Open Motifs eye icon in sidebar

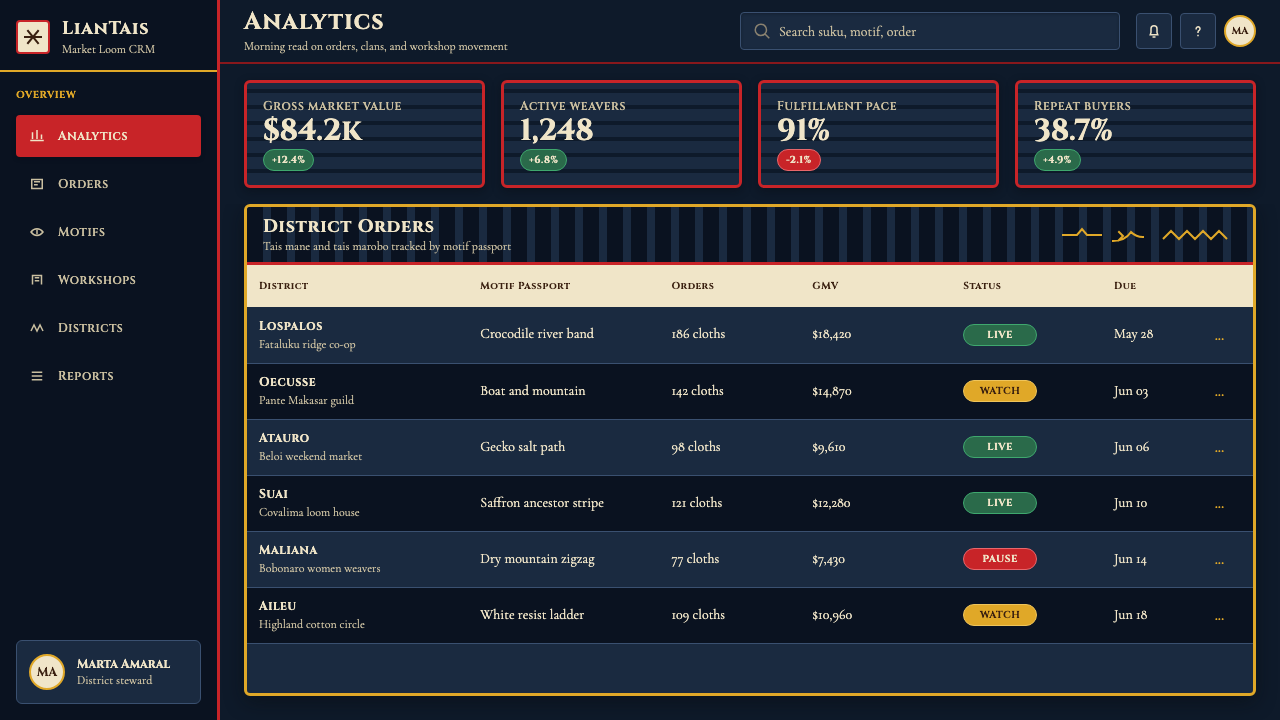37,232
